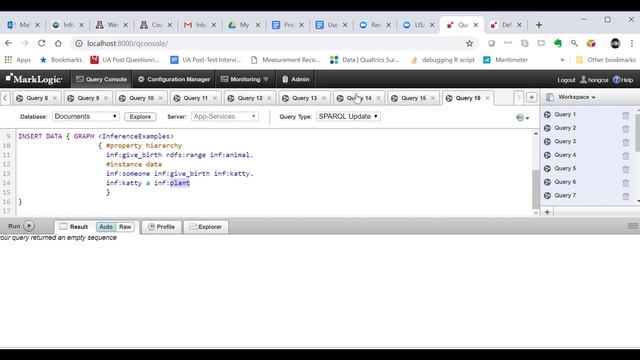The width and height of the screenshot is (640, 360).
Task: Expand the Workspace dropdown menu
Action: [577, 97]
